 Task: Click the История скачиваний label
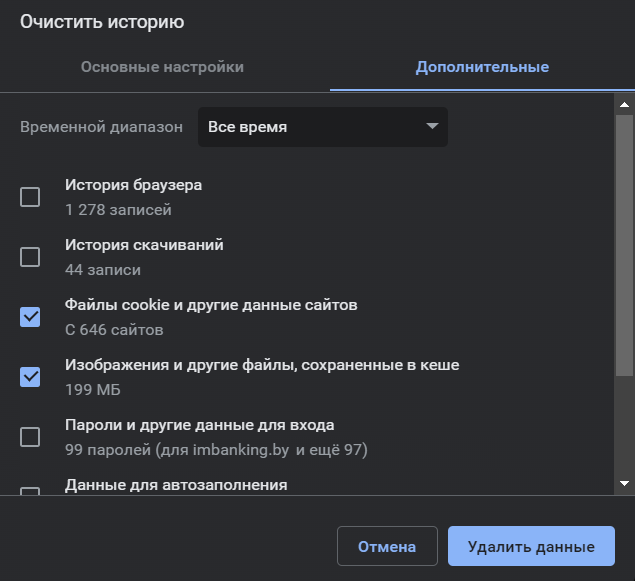[144, 245]
